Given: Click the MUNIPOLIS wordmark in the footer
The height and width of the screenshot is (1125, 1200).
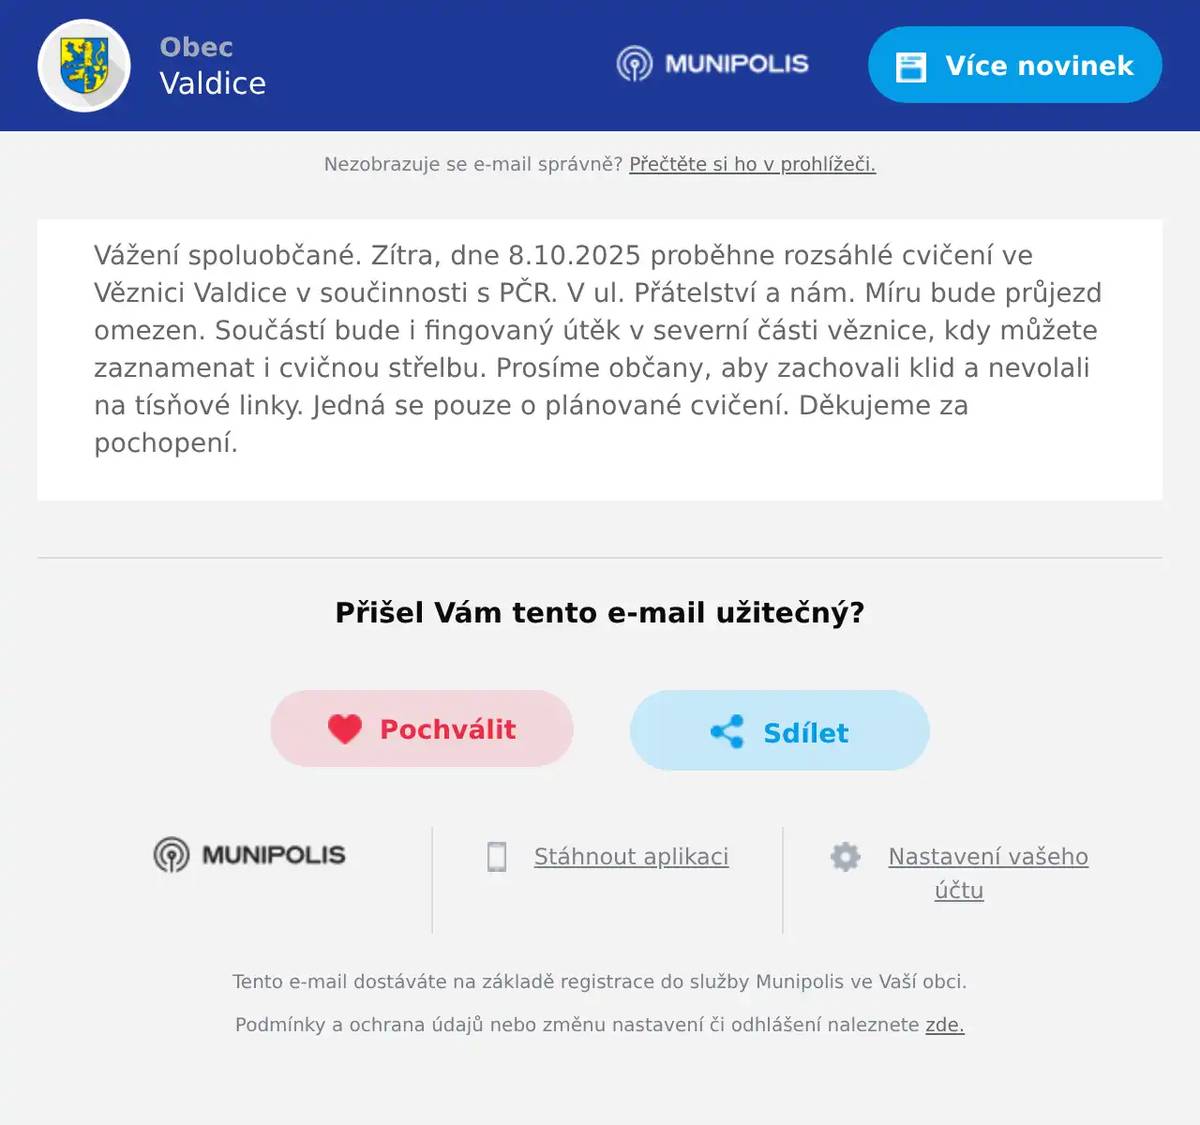Looking at the screenshot, I should [x=272, y=855].
